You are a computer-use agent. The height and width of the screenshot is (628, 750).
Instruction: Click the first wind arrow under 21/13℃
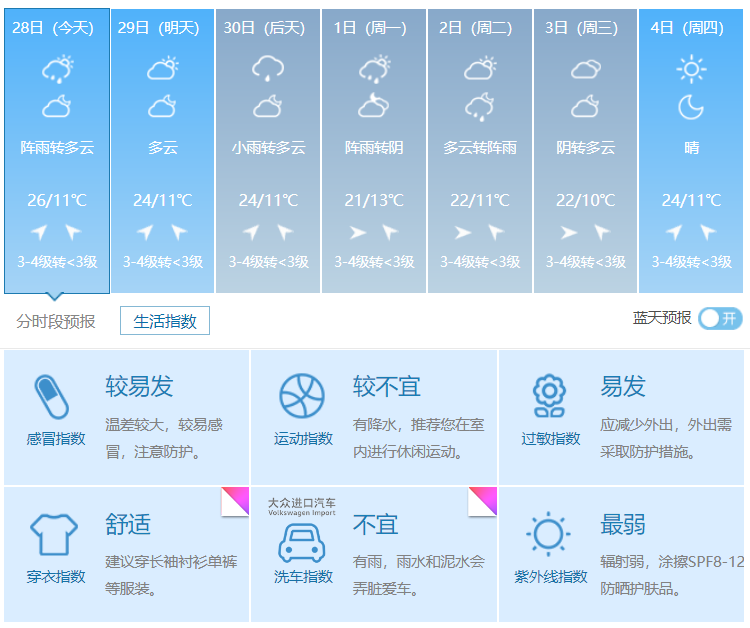pyautogui.click(x=357, y=232)
